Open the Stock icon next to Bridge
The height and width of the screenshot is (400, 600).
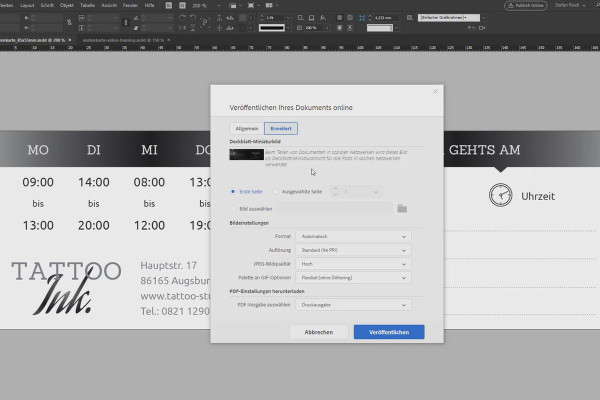(183, 5)
